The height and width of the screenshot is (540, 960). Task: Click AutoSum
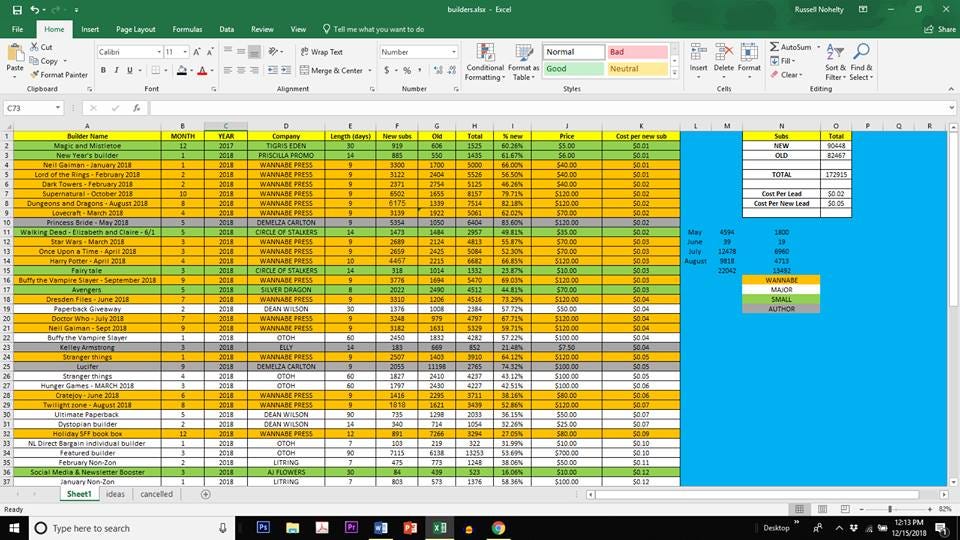pos(790,47)
